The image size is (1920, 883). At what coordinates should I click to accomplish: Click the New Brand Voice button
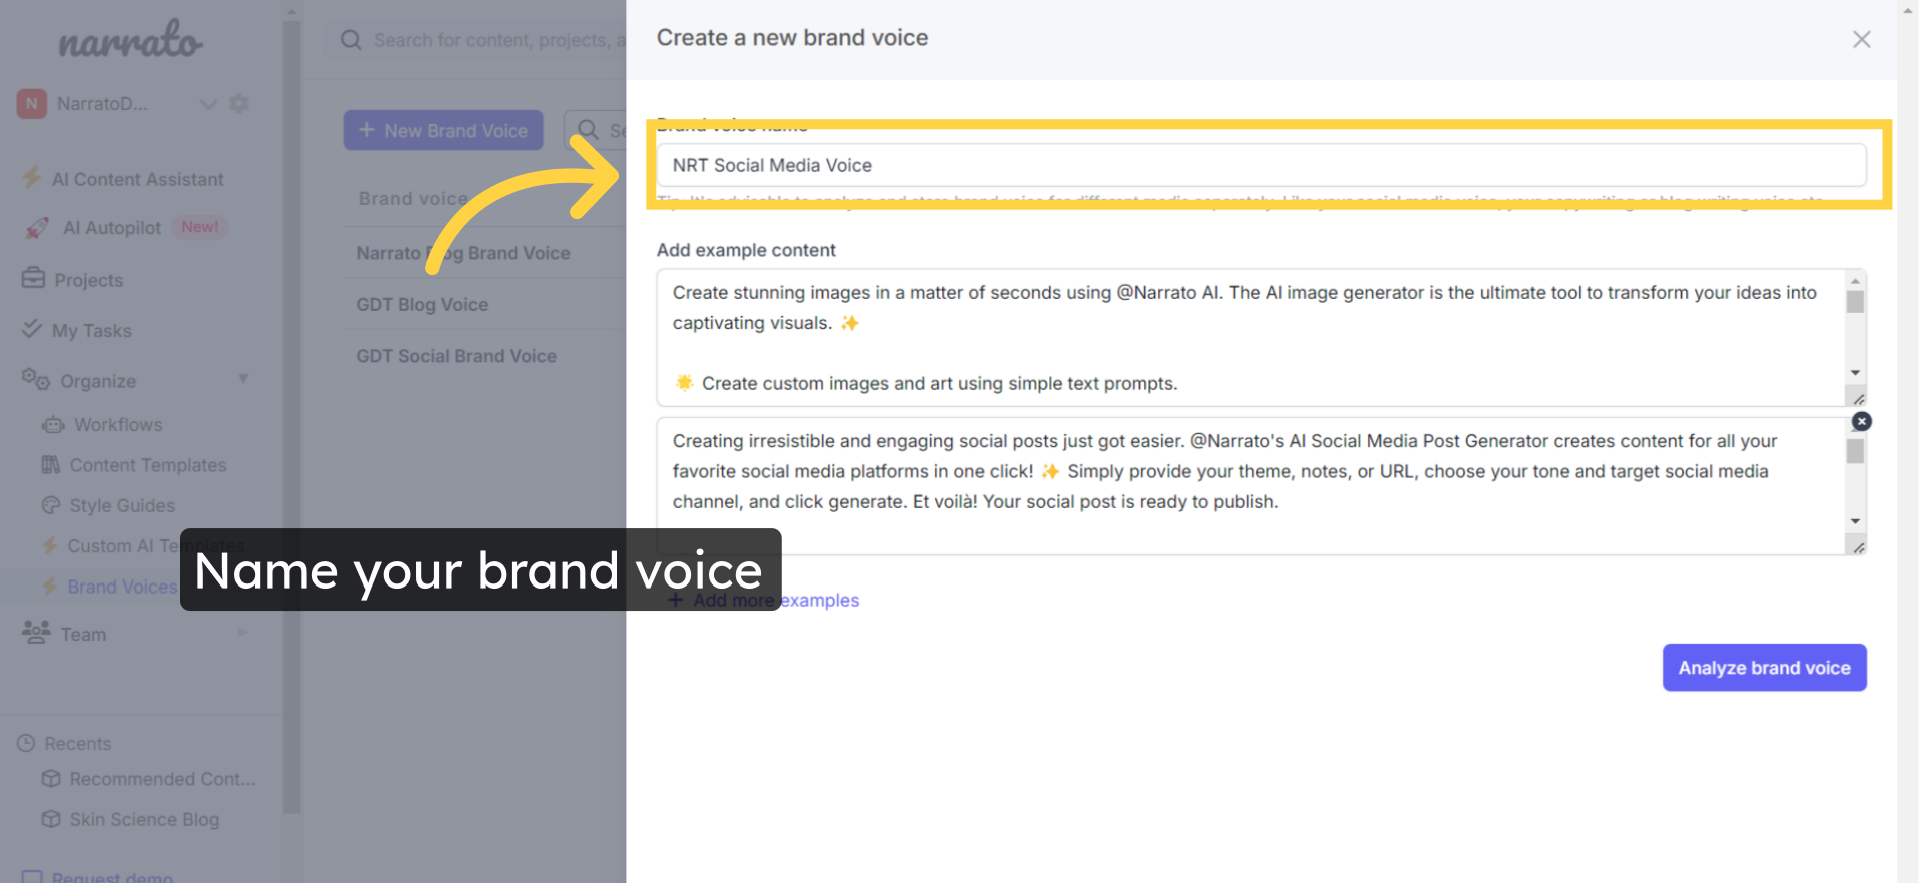click(x=443, y=130)
